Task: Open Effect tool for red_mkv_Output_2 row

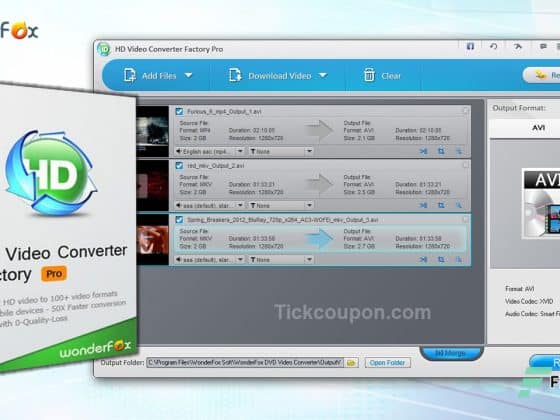Action: coord(459,205)
